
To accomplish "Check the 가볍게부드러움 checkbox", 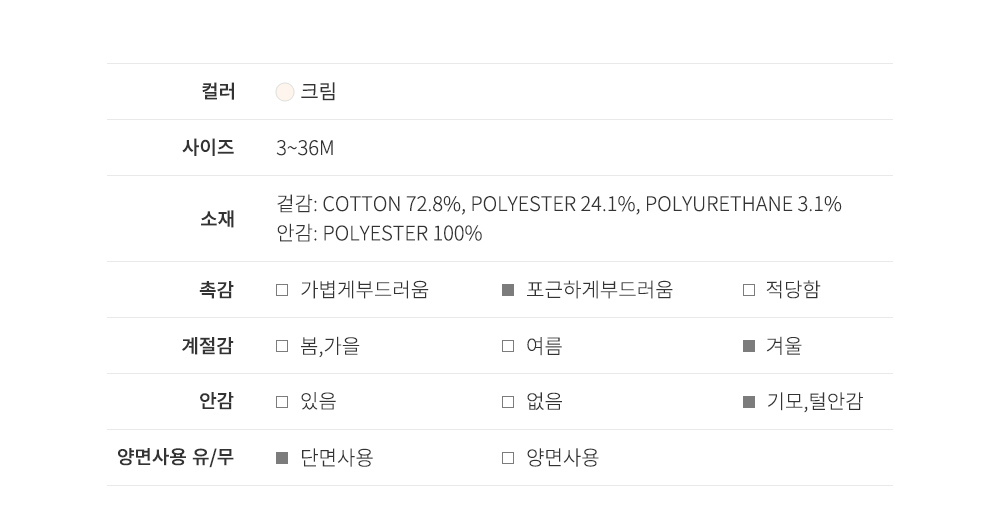I will 282,290.
